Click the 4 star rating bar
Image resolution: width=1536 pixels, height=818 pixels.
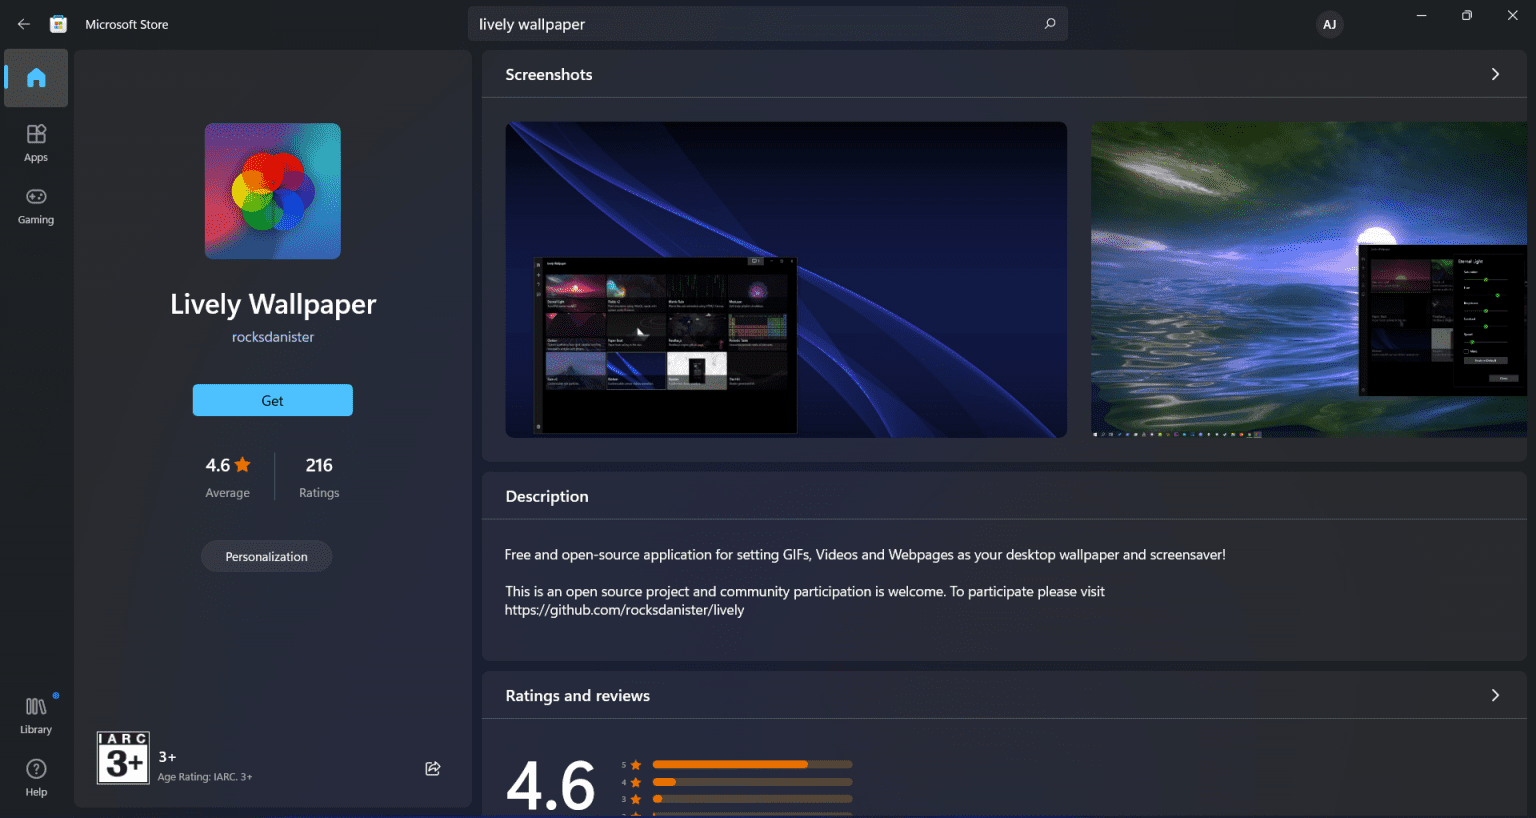pyautogui.click(x=752, y=782)
